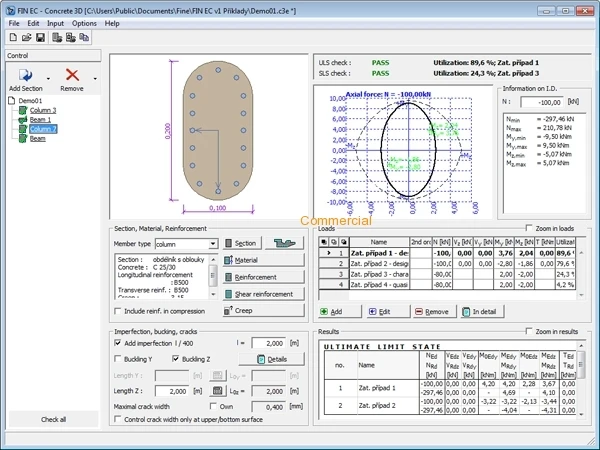
Task: Save file using floppy disk icon
Action: [40, 37]
